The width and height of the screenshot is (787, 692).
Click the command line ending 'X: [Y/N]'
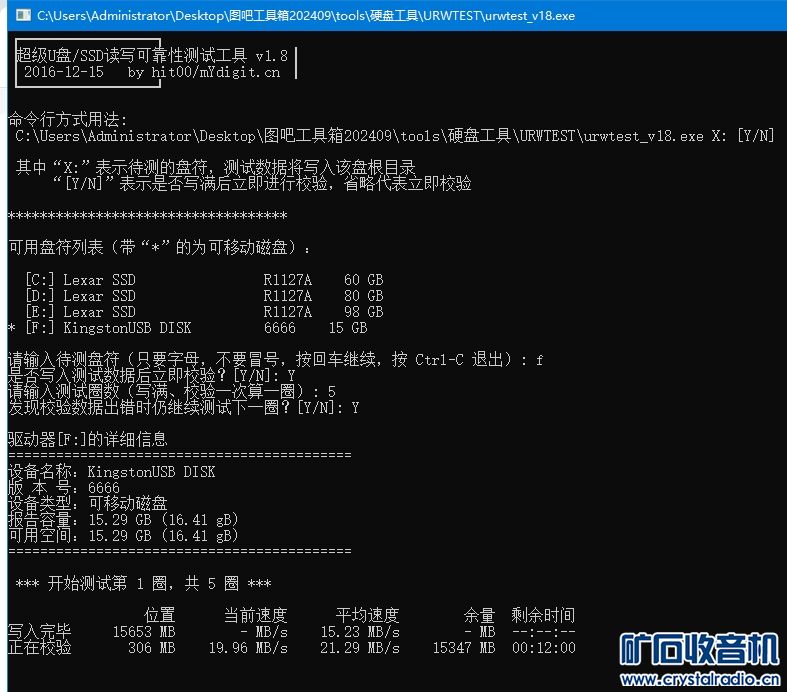pos(395,136)
